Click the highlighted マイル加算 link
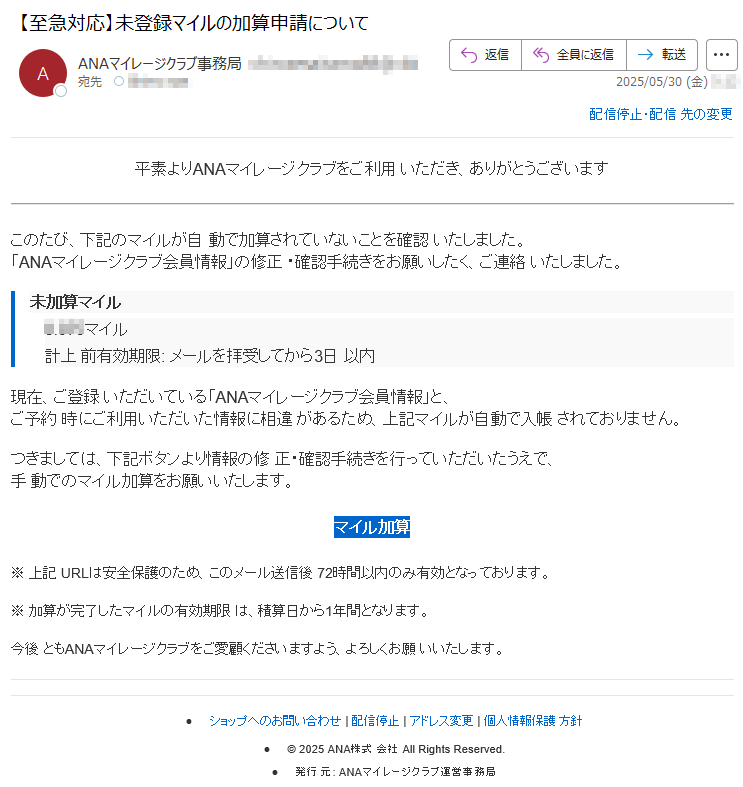The width and height of the screenshot is (743, 787). tap(372, 527)
